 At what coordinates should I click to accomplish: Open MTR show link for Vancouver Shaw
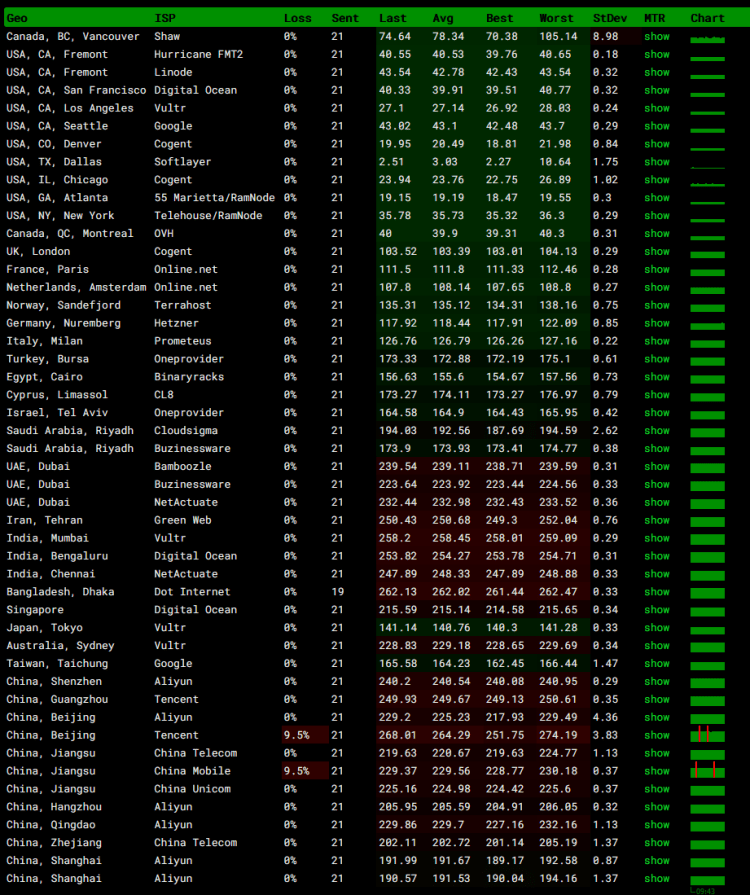point(656,37)
